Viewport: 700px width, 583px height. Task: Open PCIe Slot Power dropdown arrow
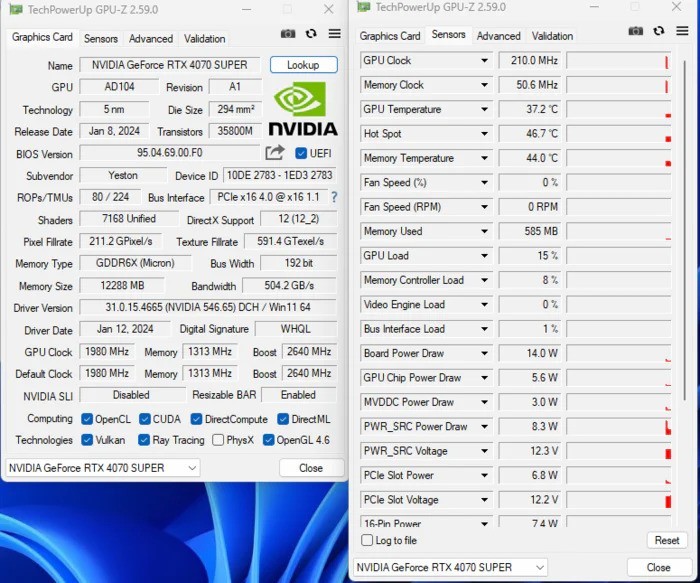484,475
